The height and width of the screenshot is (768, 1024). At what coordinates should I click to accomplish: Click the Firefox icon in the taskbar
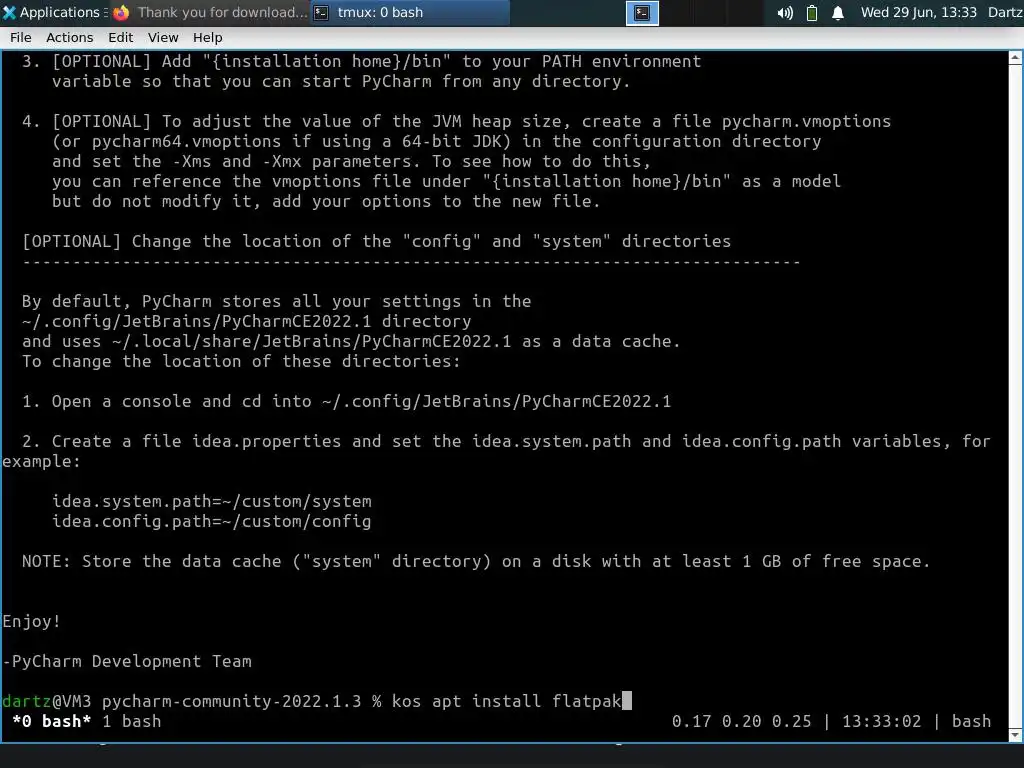pyautogui.click(x=121, y=12)
